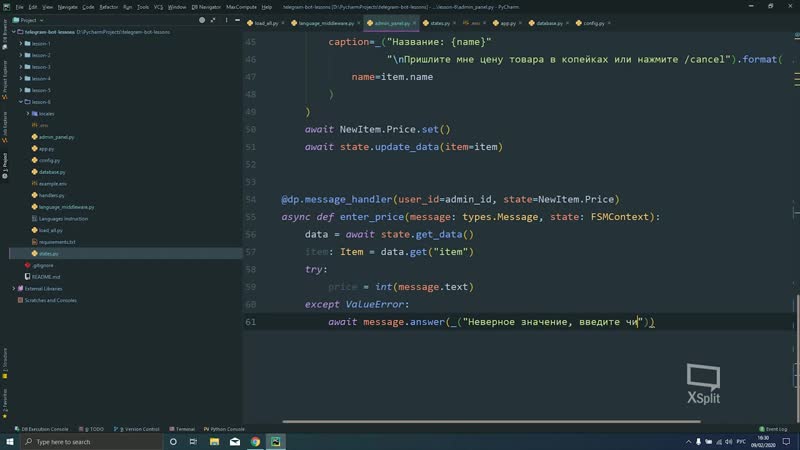Open the Mail app on taskbar
This screenshot has height=450, width=800.
235,442
